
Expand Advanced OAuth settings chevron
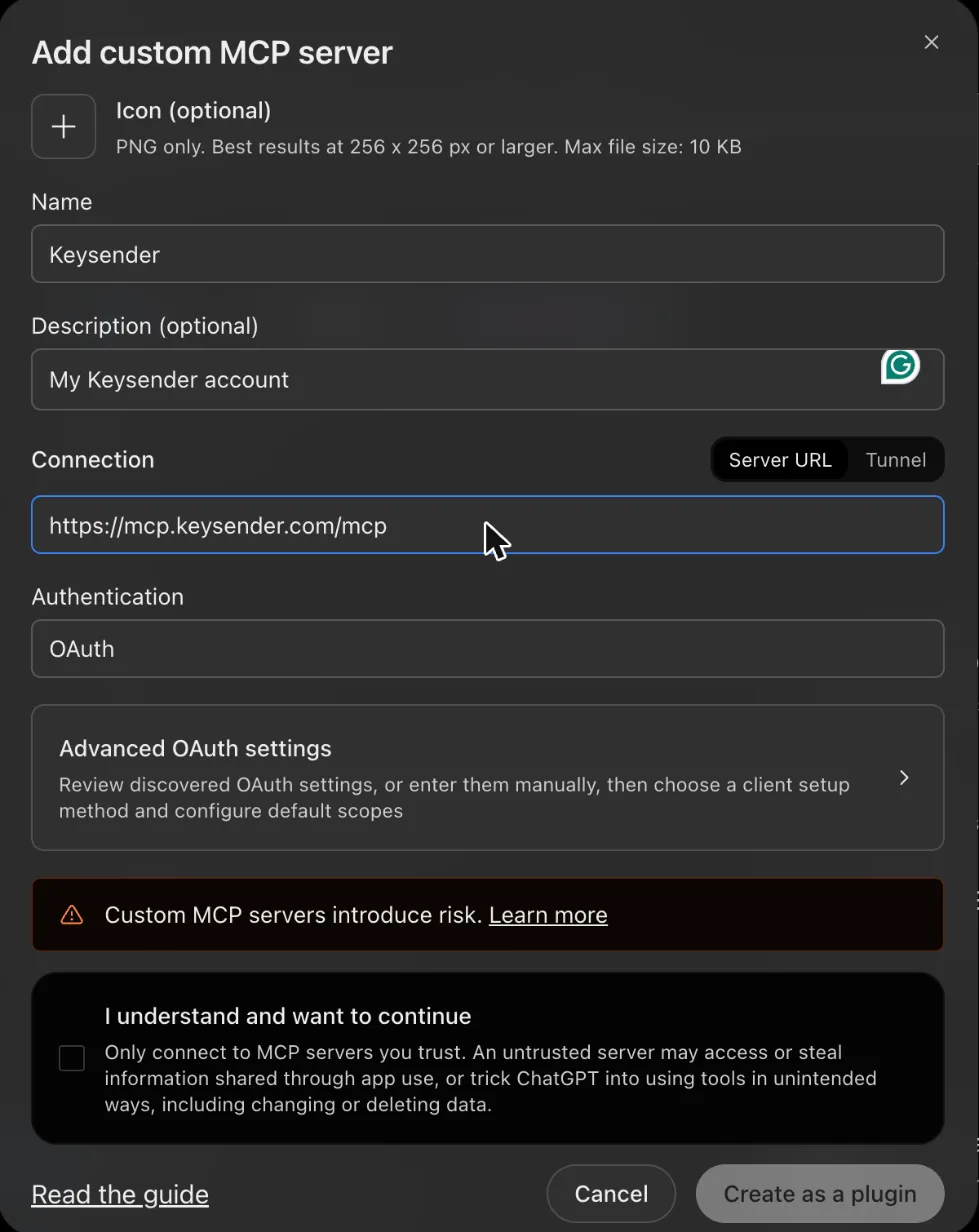click(904, 778)
